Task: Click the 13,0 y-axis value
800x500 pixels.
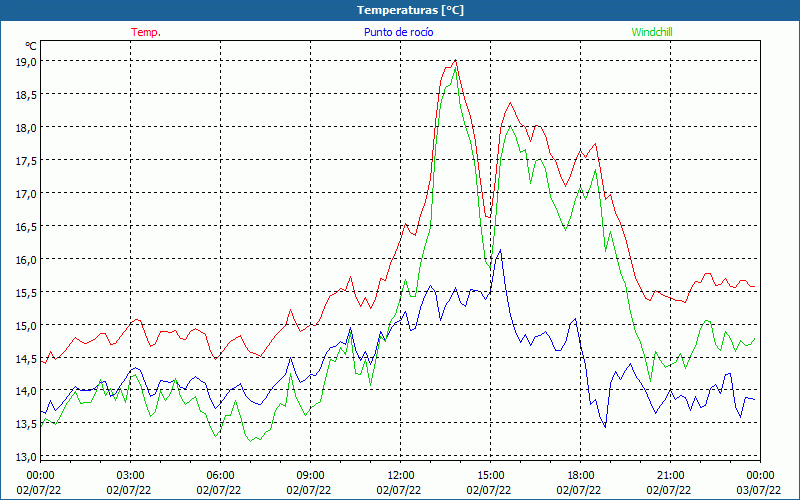Action: pos(26,457)
